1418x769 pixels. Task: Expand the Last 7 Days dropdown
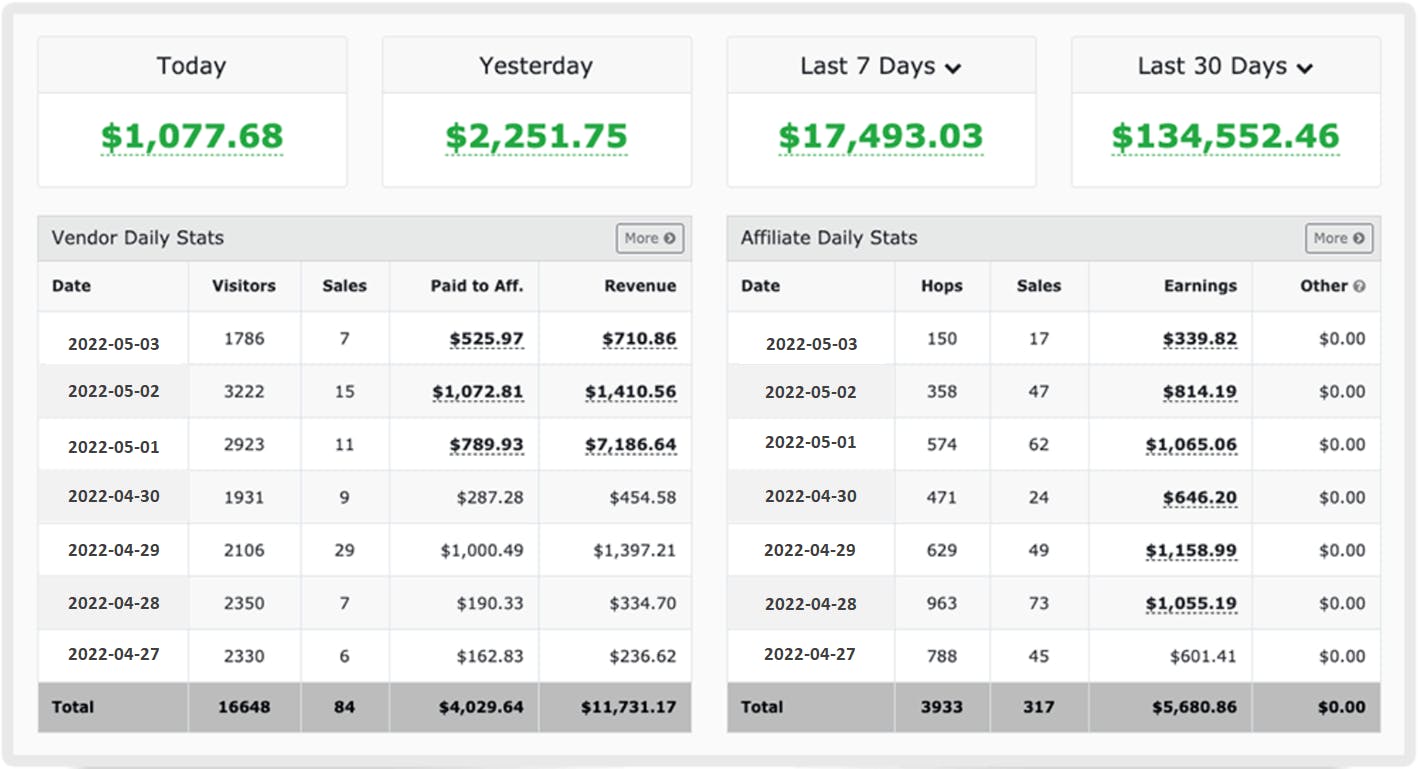pyautogui.click(x=952, y=68)
